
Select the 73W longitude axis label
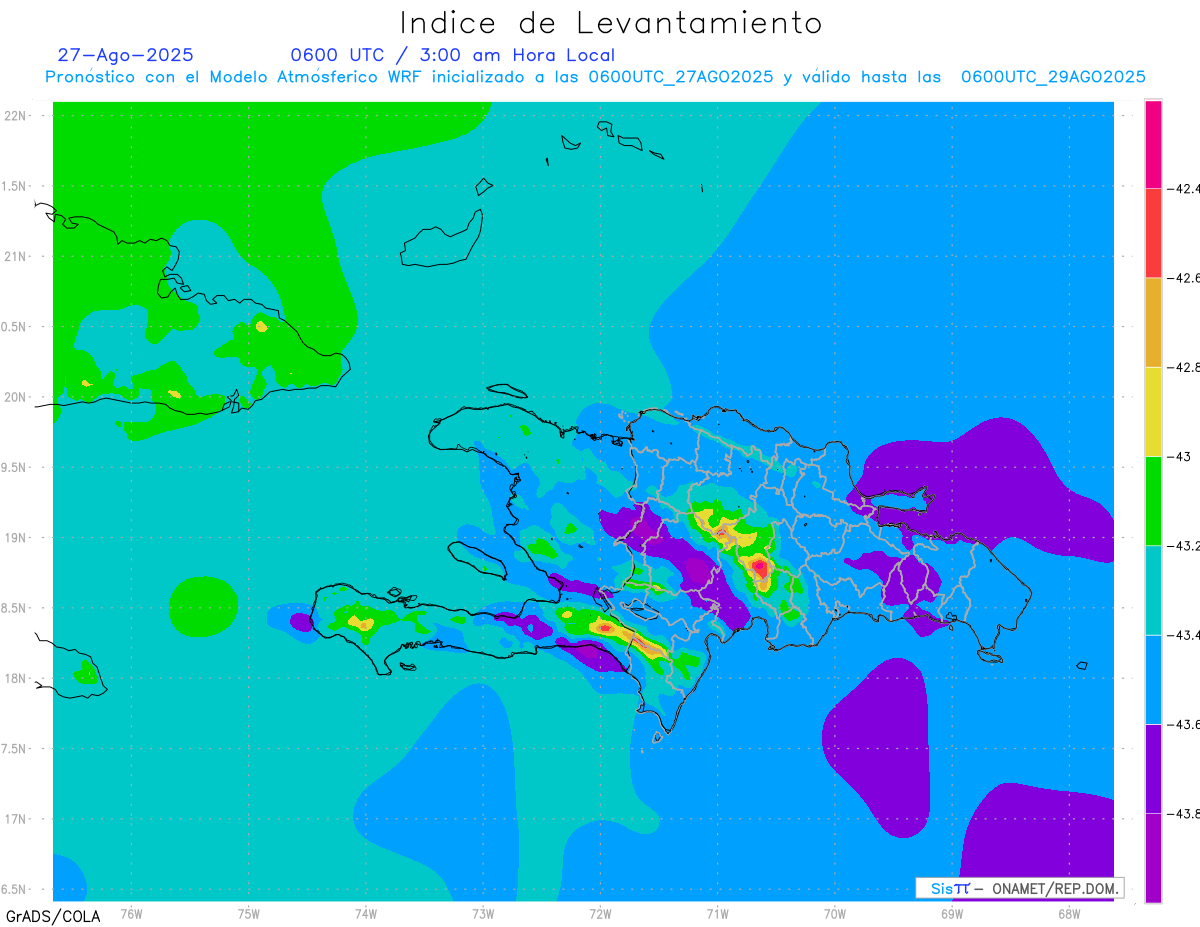pos(483,913)
